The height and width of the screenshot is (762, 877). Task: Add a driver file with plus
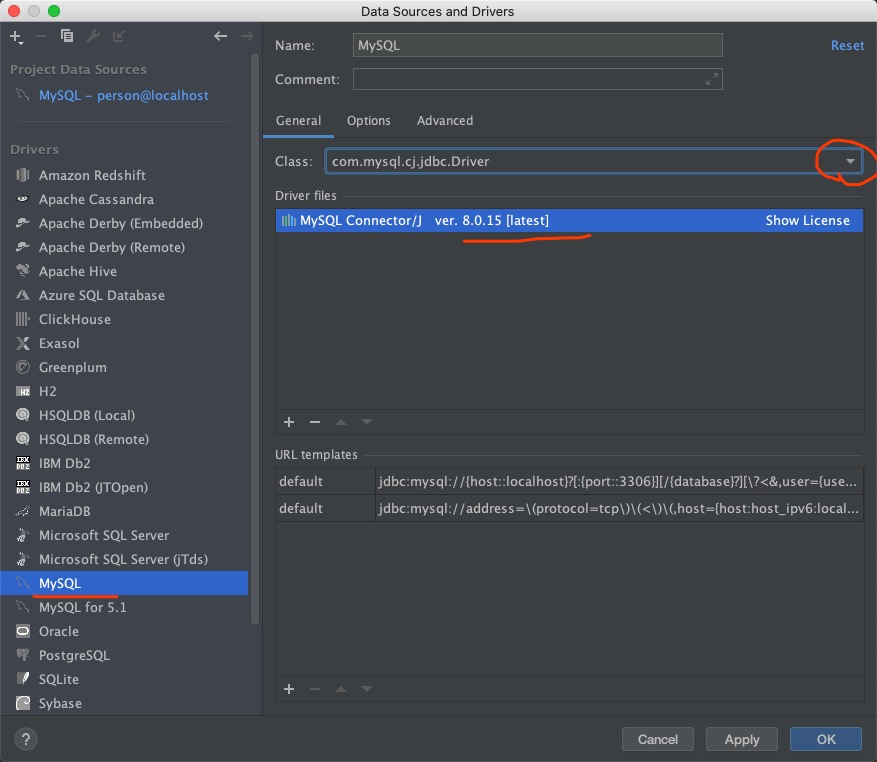[x=289, y=422]
